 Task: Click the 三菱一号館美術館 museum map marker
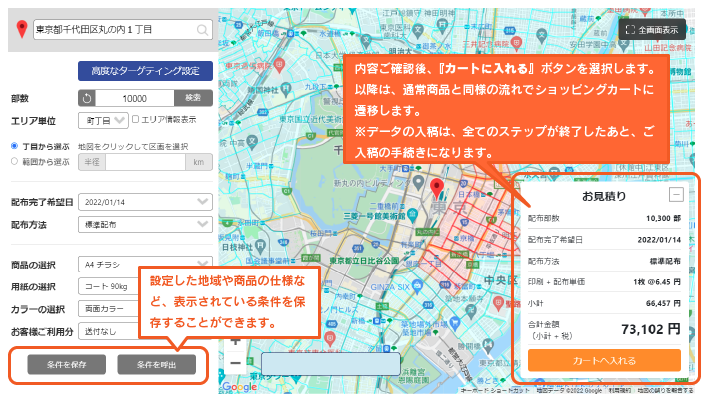[x=412, y=215]
